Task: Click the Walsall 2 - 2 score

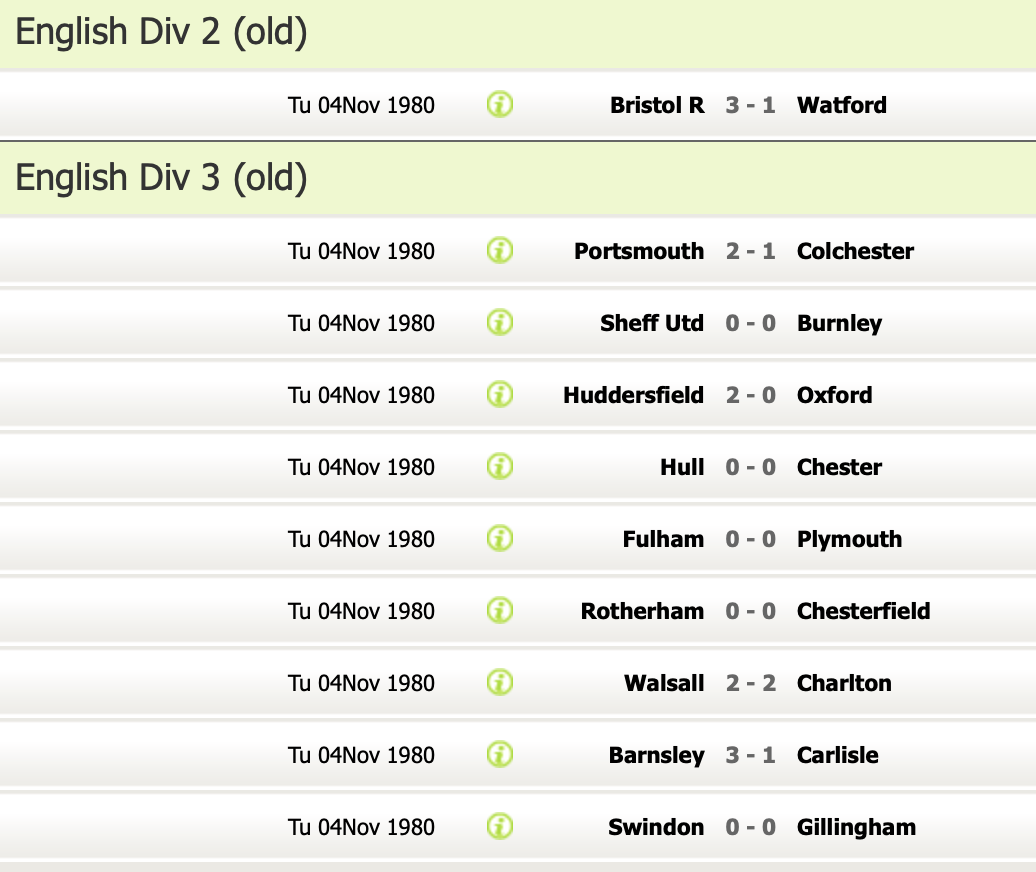Action: tap(750, 683)
